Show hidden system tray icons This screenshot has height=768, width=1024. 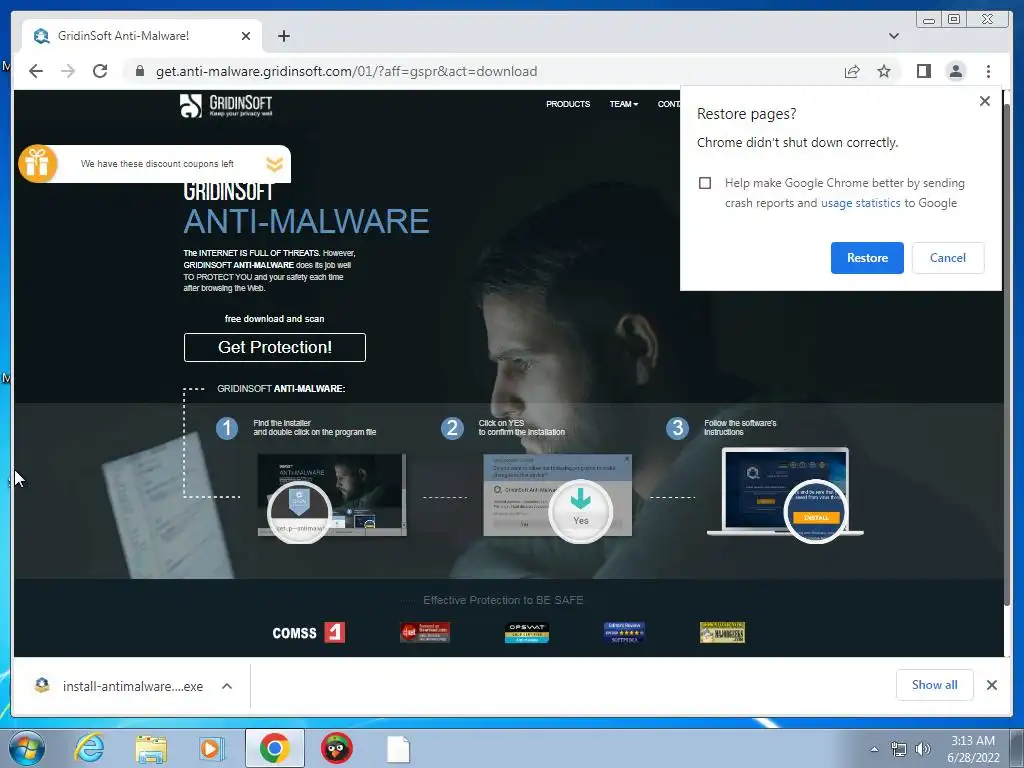pos(874,749)
